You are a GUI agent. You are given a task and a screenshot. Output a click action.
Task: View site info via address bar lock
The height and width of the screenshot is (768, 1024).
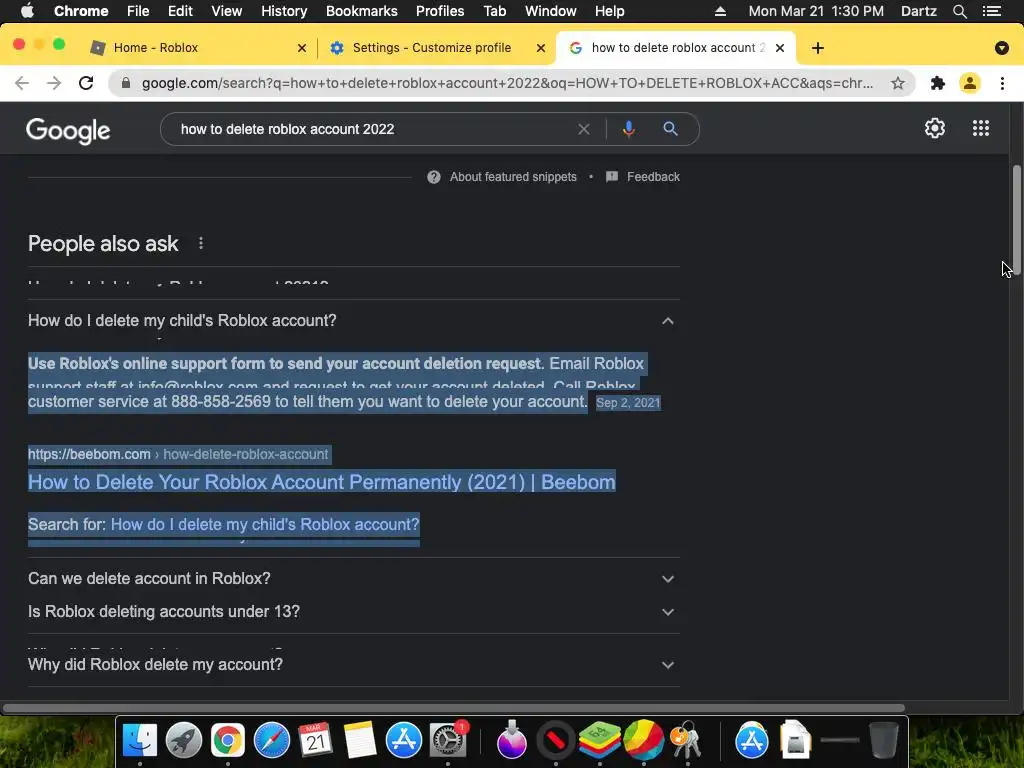(x=126, y=83)
